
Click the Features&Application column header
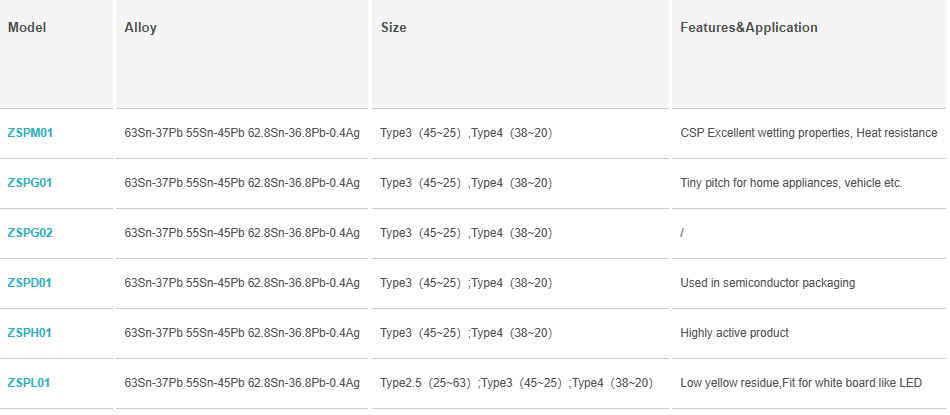(749, 27)
